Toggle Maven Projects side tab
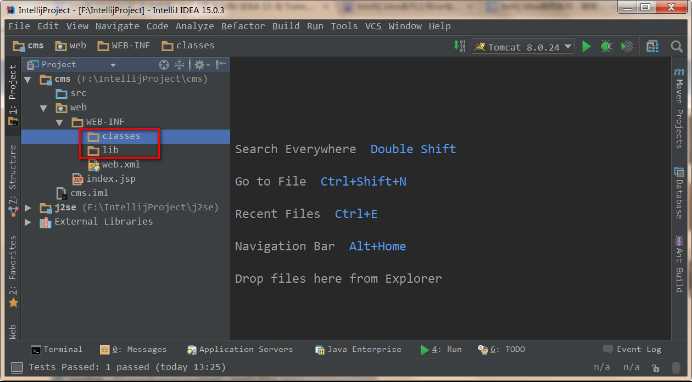692x382 pixels. click(679, 108)
